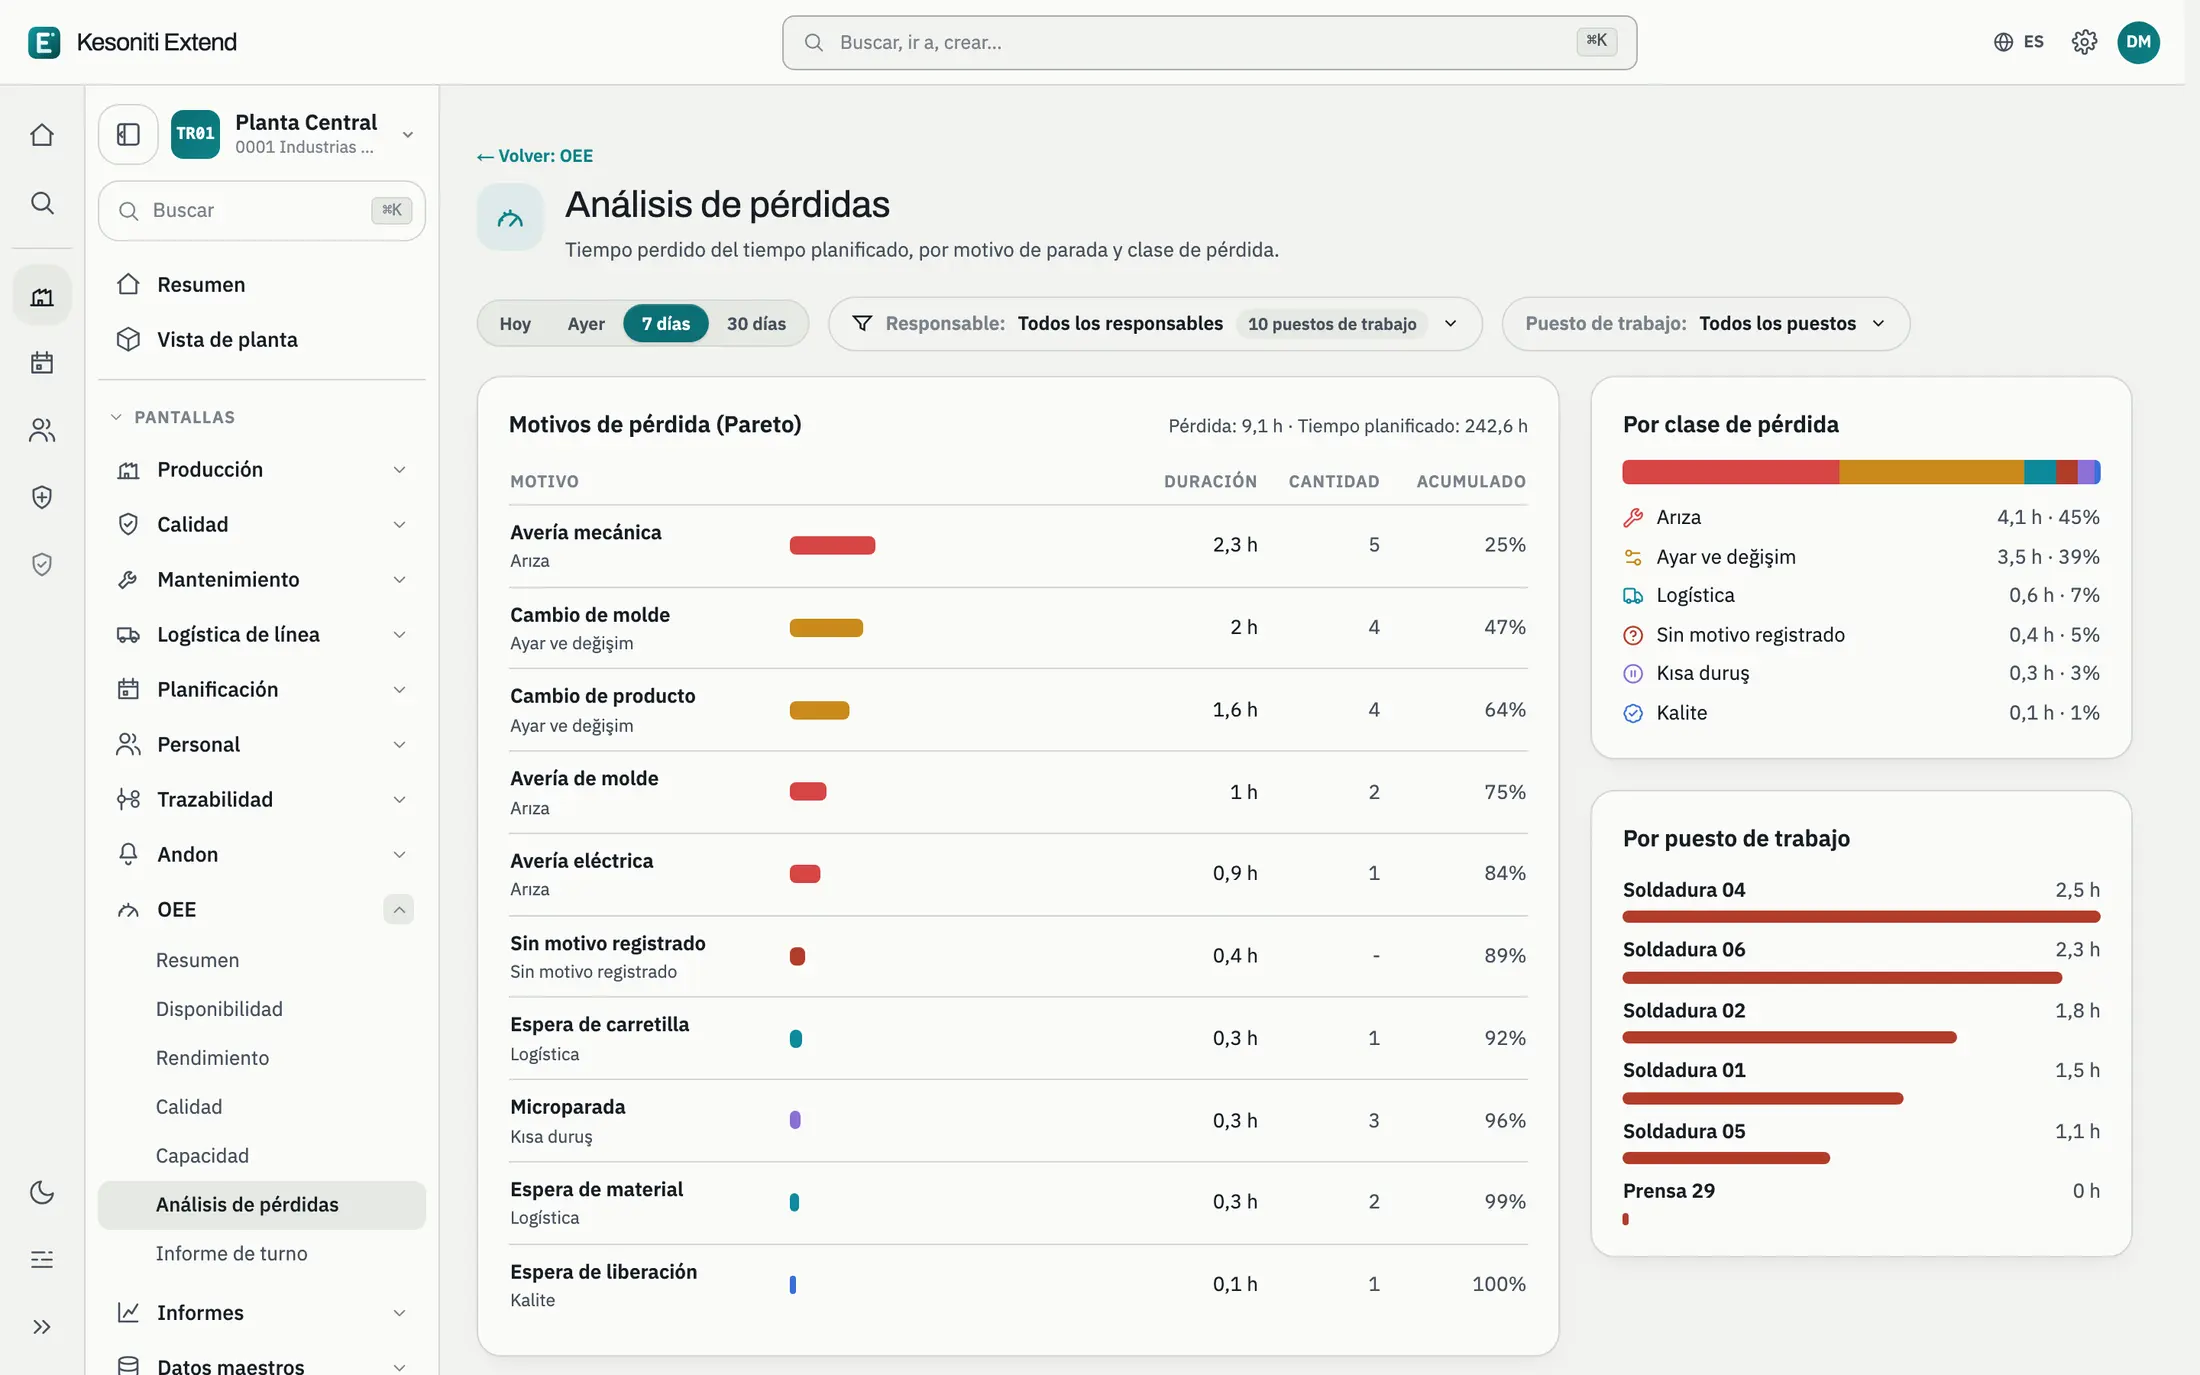
Task: Open the calendar icon in left rail
Action: click(x=42, y=362)
